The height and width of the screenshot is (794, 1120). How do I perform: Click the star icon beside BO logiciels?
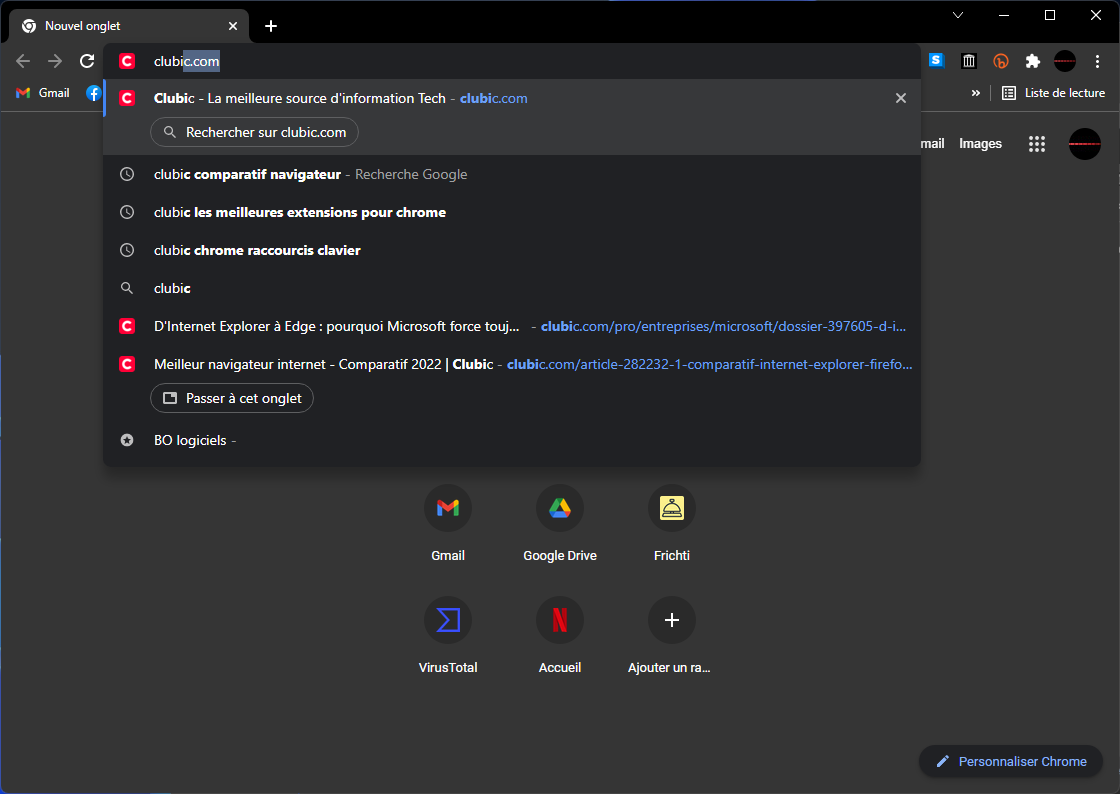pyautogui.click(x=127, y=441)
